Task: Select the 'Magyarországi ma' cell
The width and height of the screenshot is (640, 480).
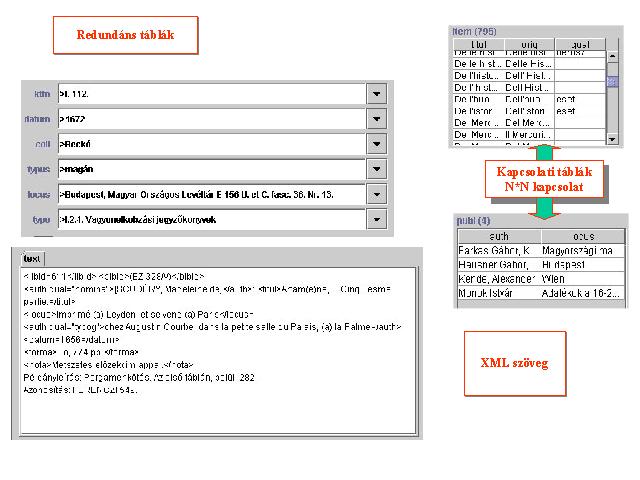Action: click(x=583, y=250)
